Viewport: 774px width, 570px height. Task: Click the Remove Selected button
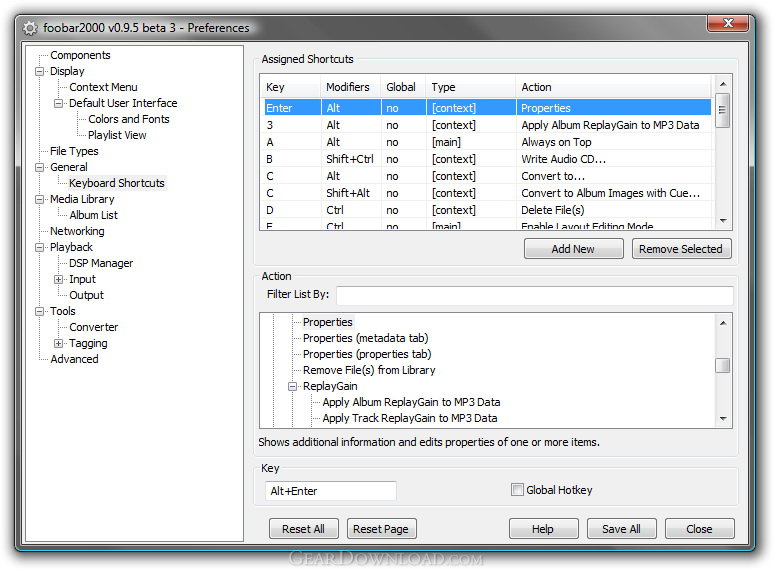pos(681,249)
